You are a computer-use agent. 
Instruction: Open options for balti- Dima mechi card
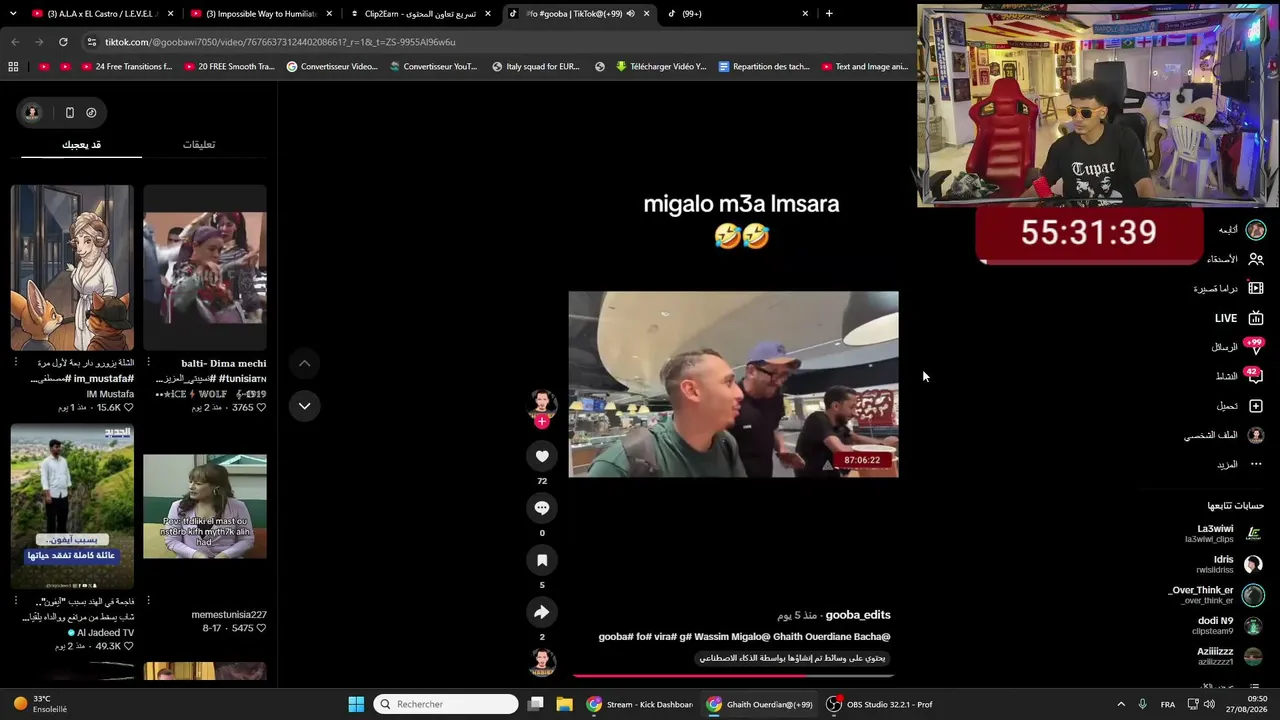148,362
